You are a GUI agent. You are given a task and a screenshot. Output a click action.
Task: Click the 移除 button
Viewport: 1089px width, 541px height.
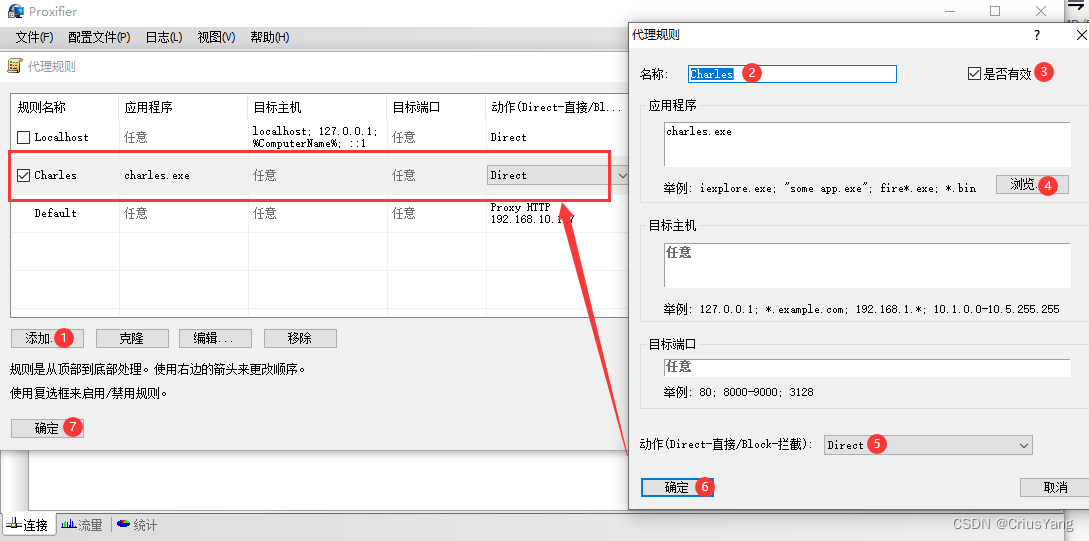tap(300, 338)
